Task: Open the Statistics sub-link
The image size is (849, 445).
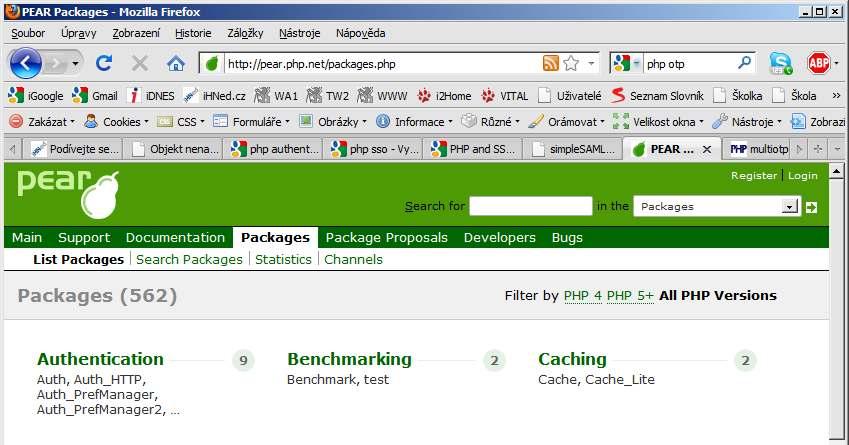Action: coord(283,259)
